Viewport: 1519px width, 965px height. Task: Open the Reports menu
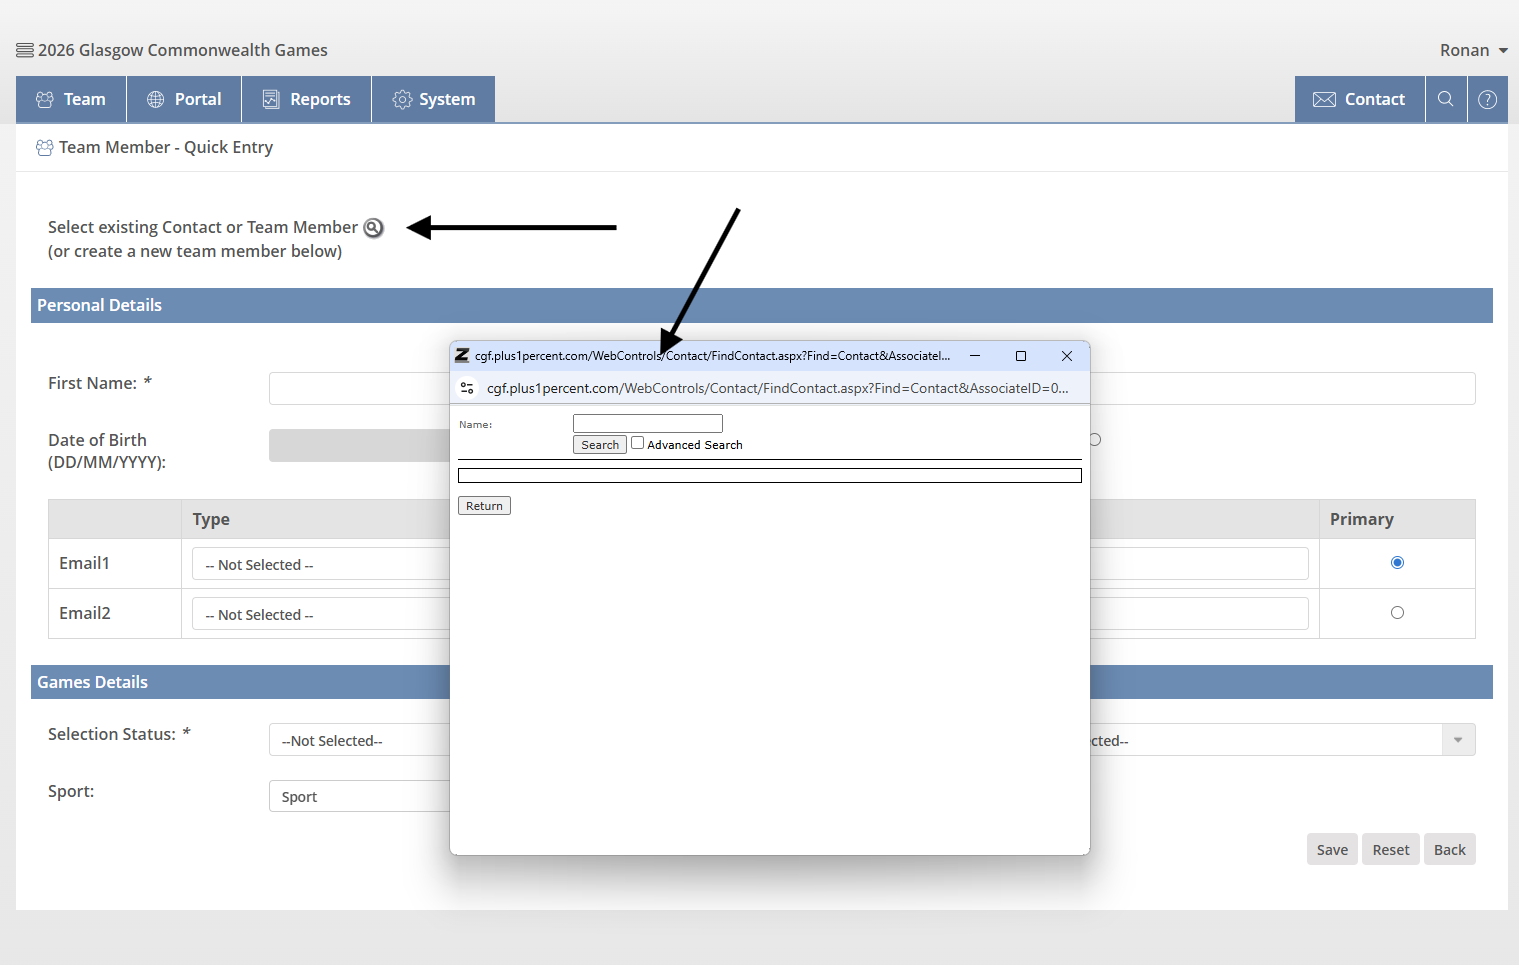306,99
